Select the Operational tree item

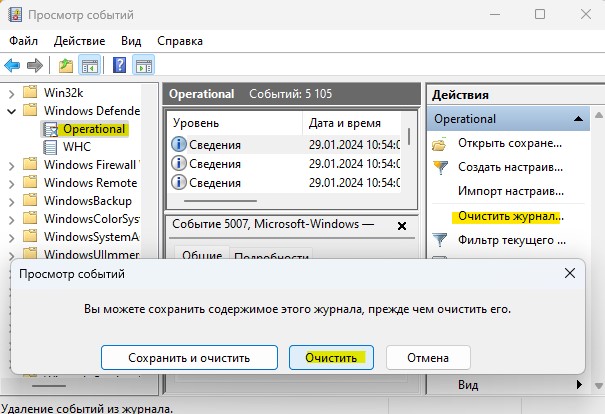coord(94,129)
